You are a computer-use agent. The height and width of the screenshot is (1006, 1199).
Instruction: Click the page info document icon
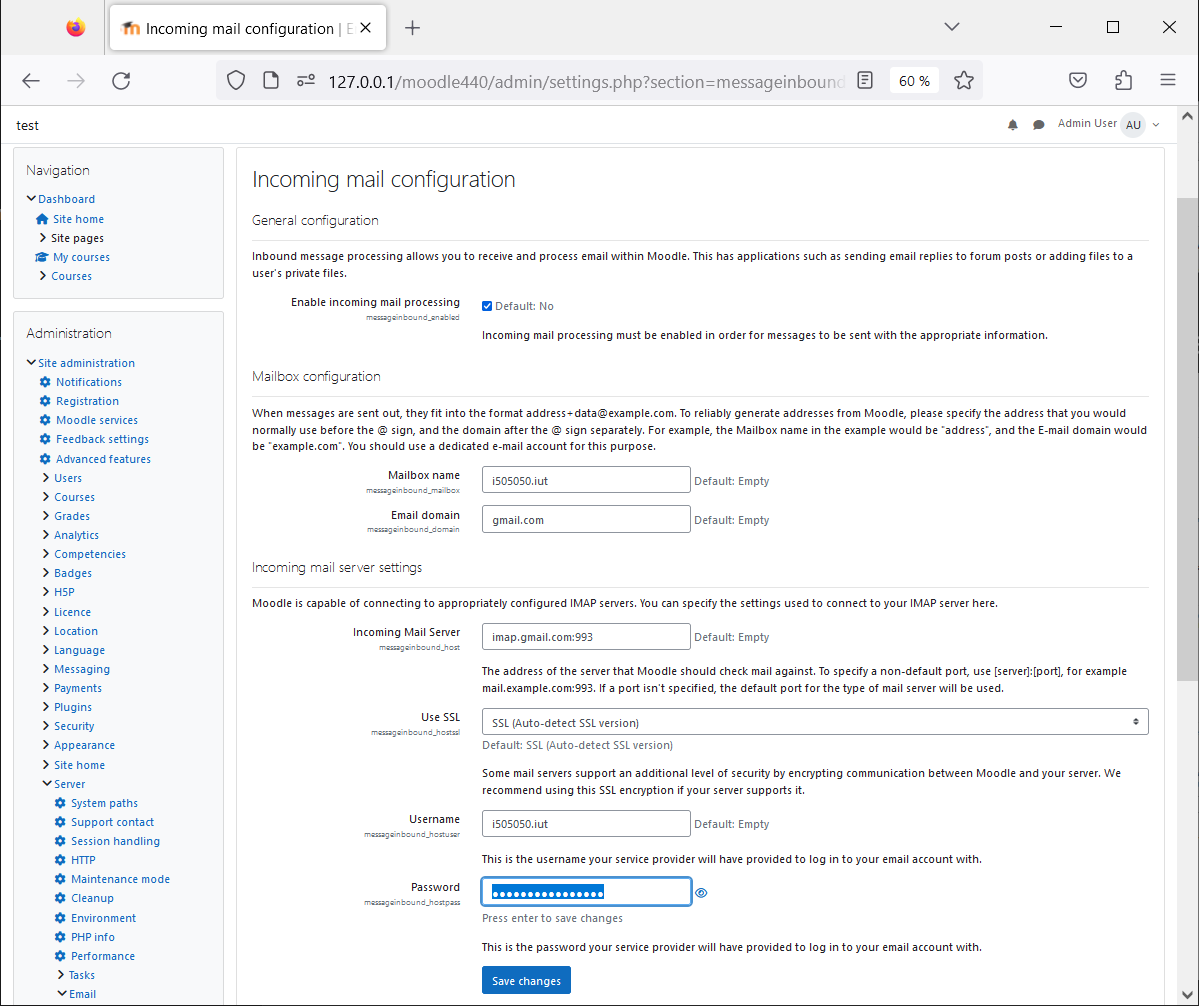(x=271, y=80)
